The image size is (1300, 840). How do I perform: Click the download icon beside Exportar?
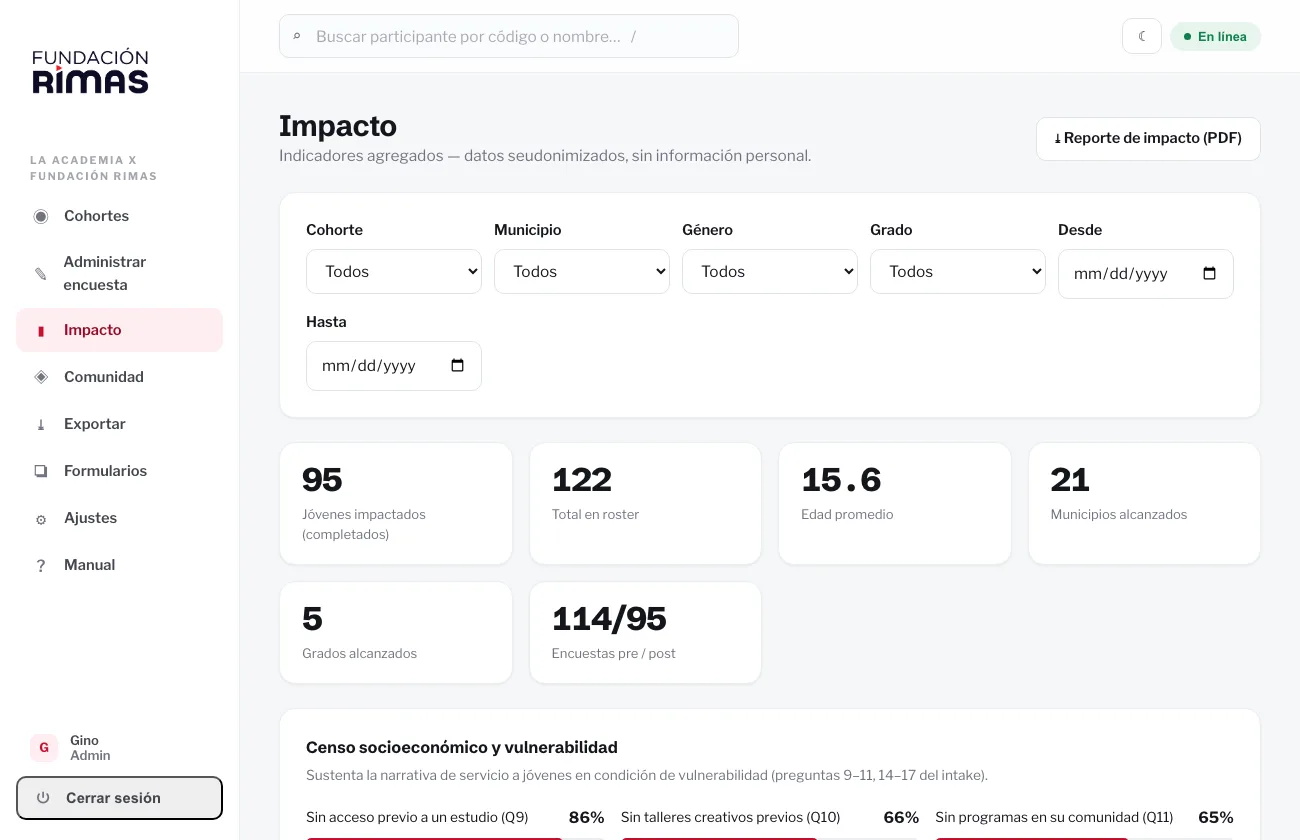(41, 424)
